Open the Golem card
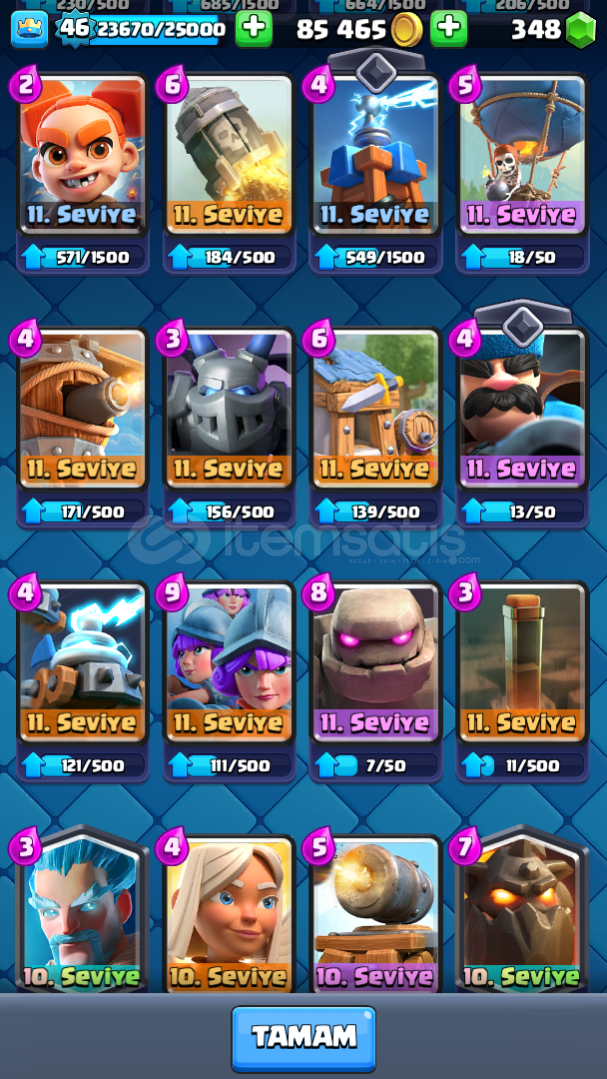This screenshot has width=607, height=1079. point(376,663)
